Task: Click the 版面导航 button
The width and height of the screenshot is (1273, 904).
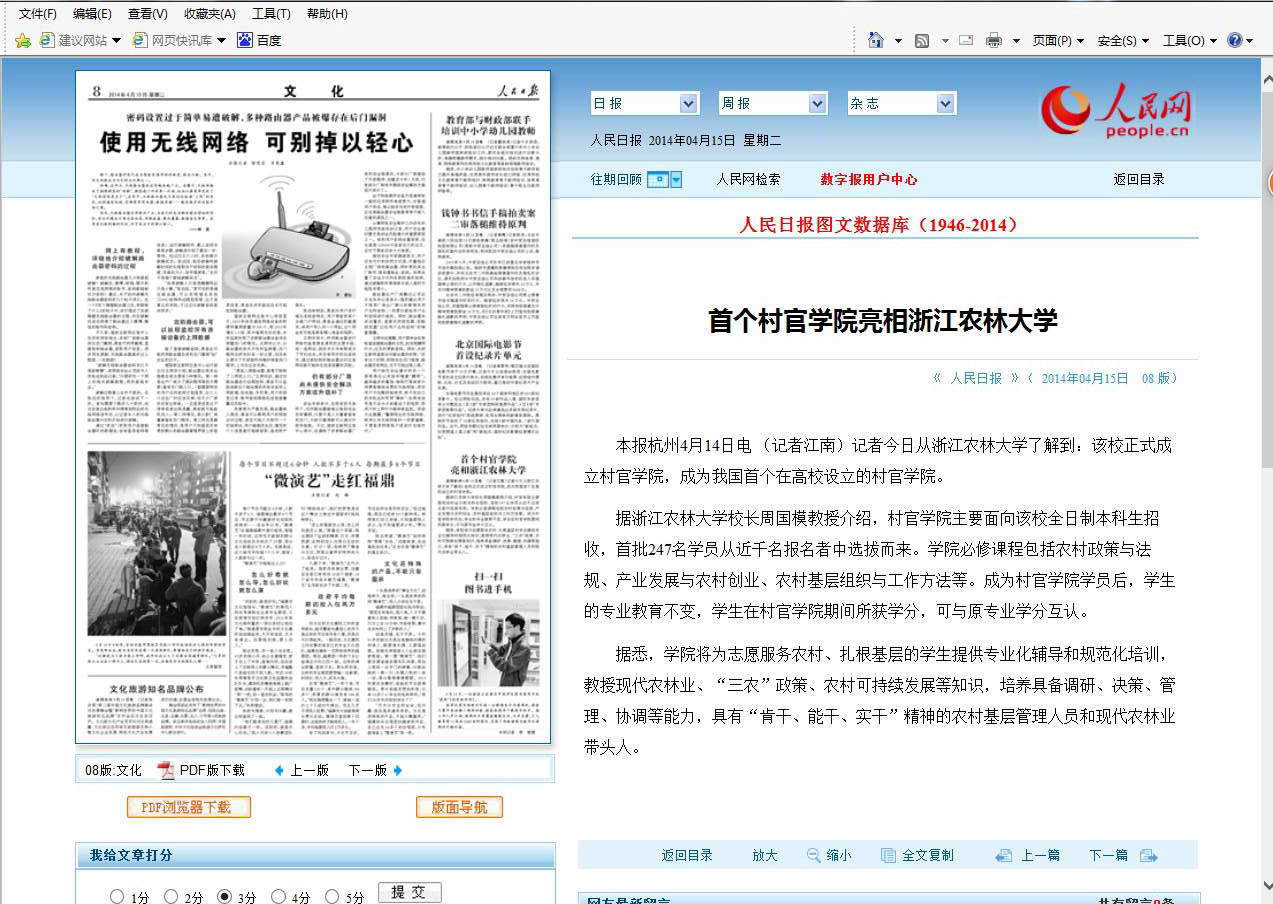Action: point(459,807)
